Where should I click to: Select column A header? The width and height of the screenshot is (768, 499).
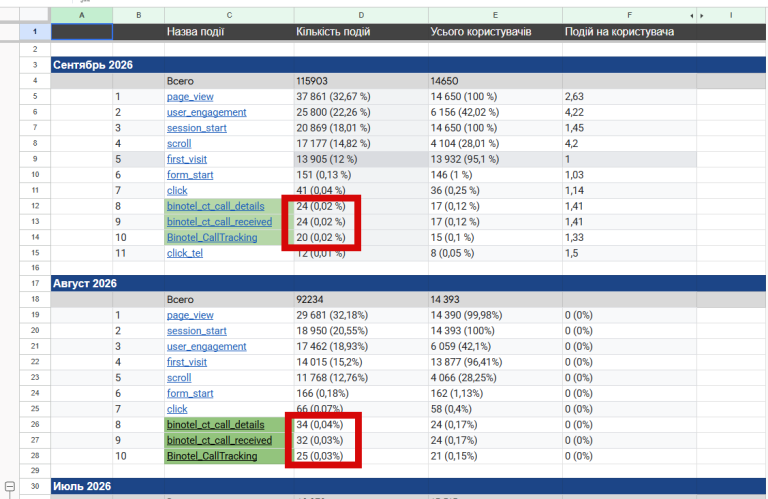82,15
